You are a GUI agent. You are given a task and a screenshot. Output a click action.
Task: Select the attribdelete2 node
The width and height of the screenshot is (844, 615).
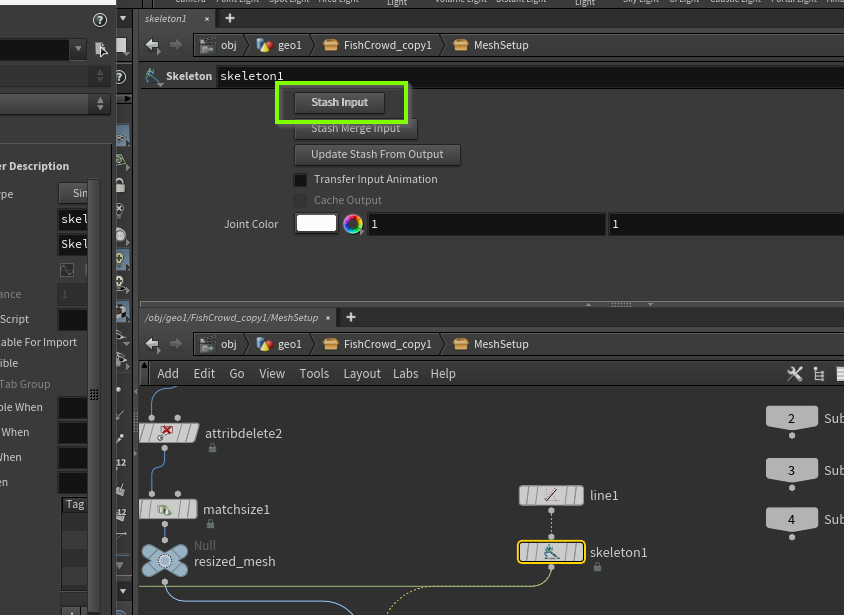169,433
